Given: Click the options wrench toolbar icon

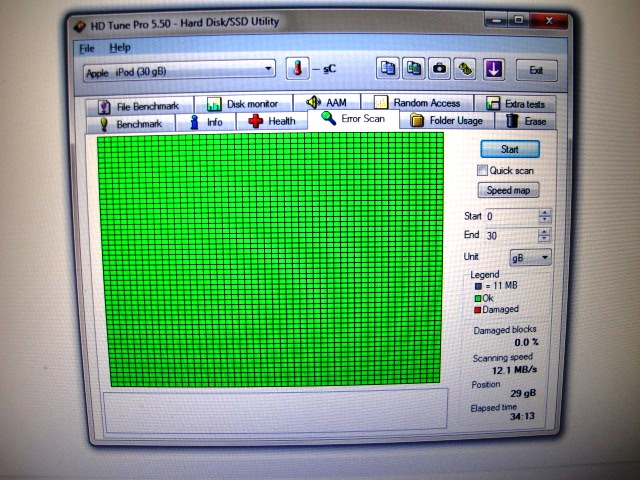Looking at the screenshot, I should [465, 69].
